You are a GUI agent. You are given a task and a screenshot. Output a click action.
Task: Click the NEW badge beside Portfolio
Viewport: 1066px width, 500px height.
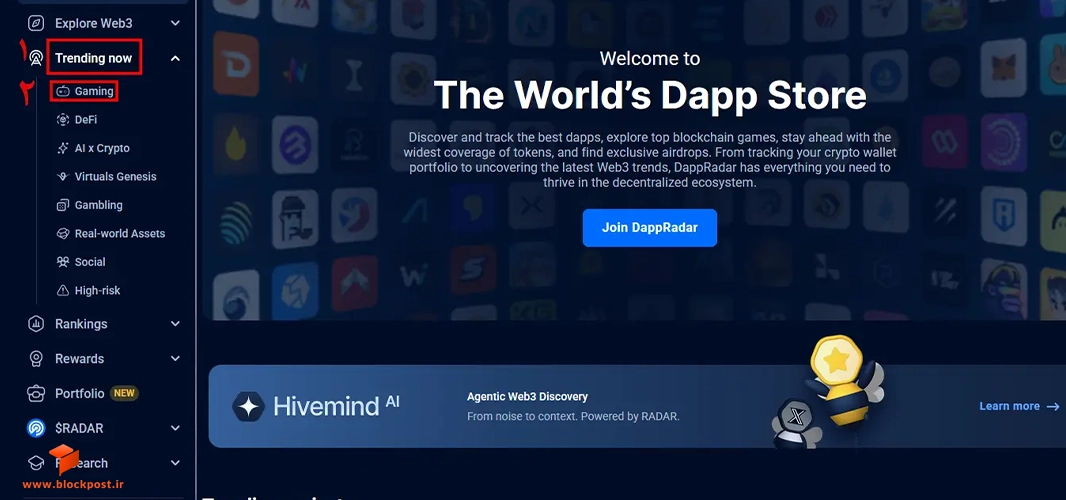[x=124, y=393]
